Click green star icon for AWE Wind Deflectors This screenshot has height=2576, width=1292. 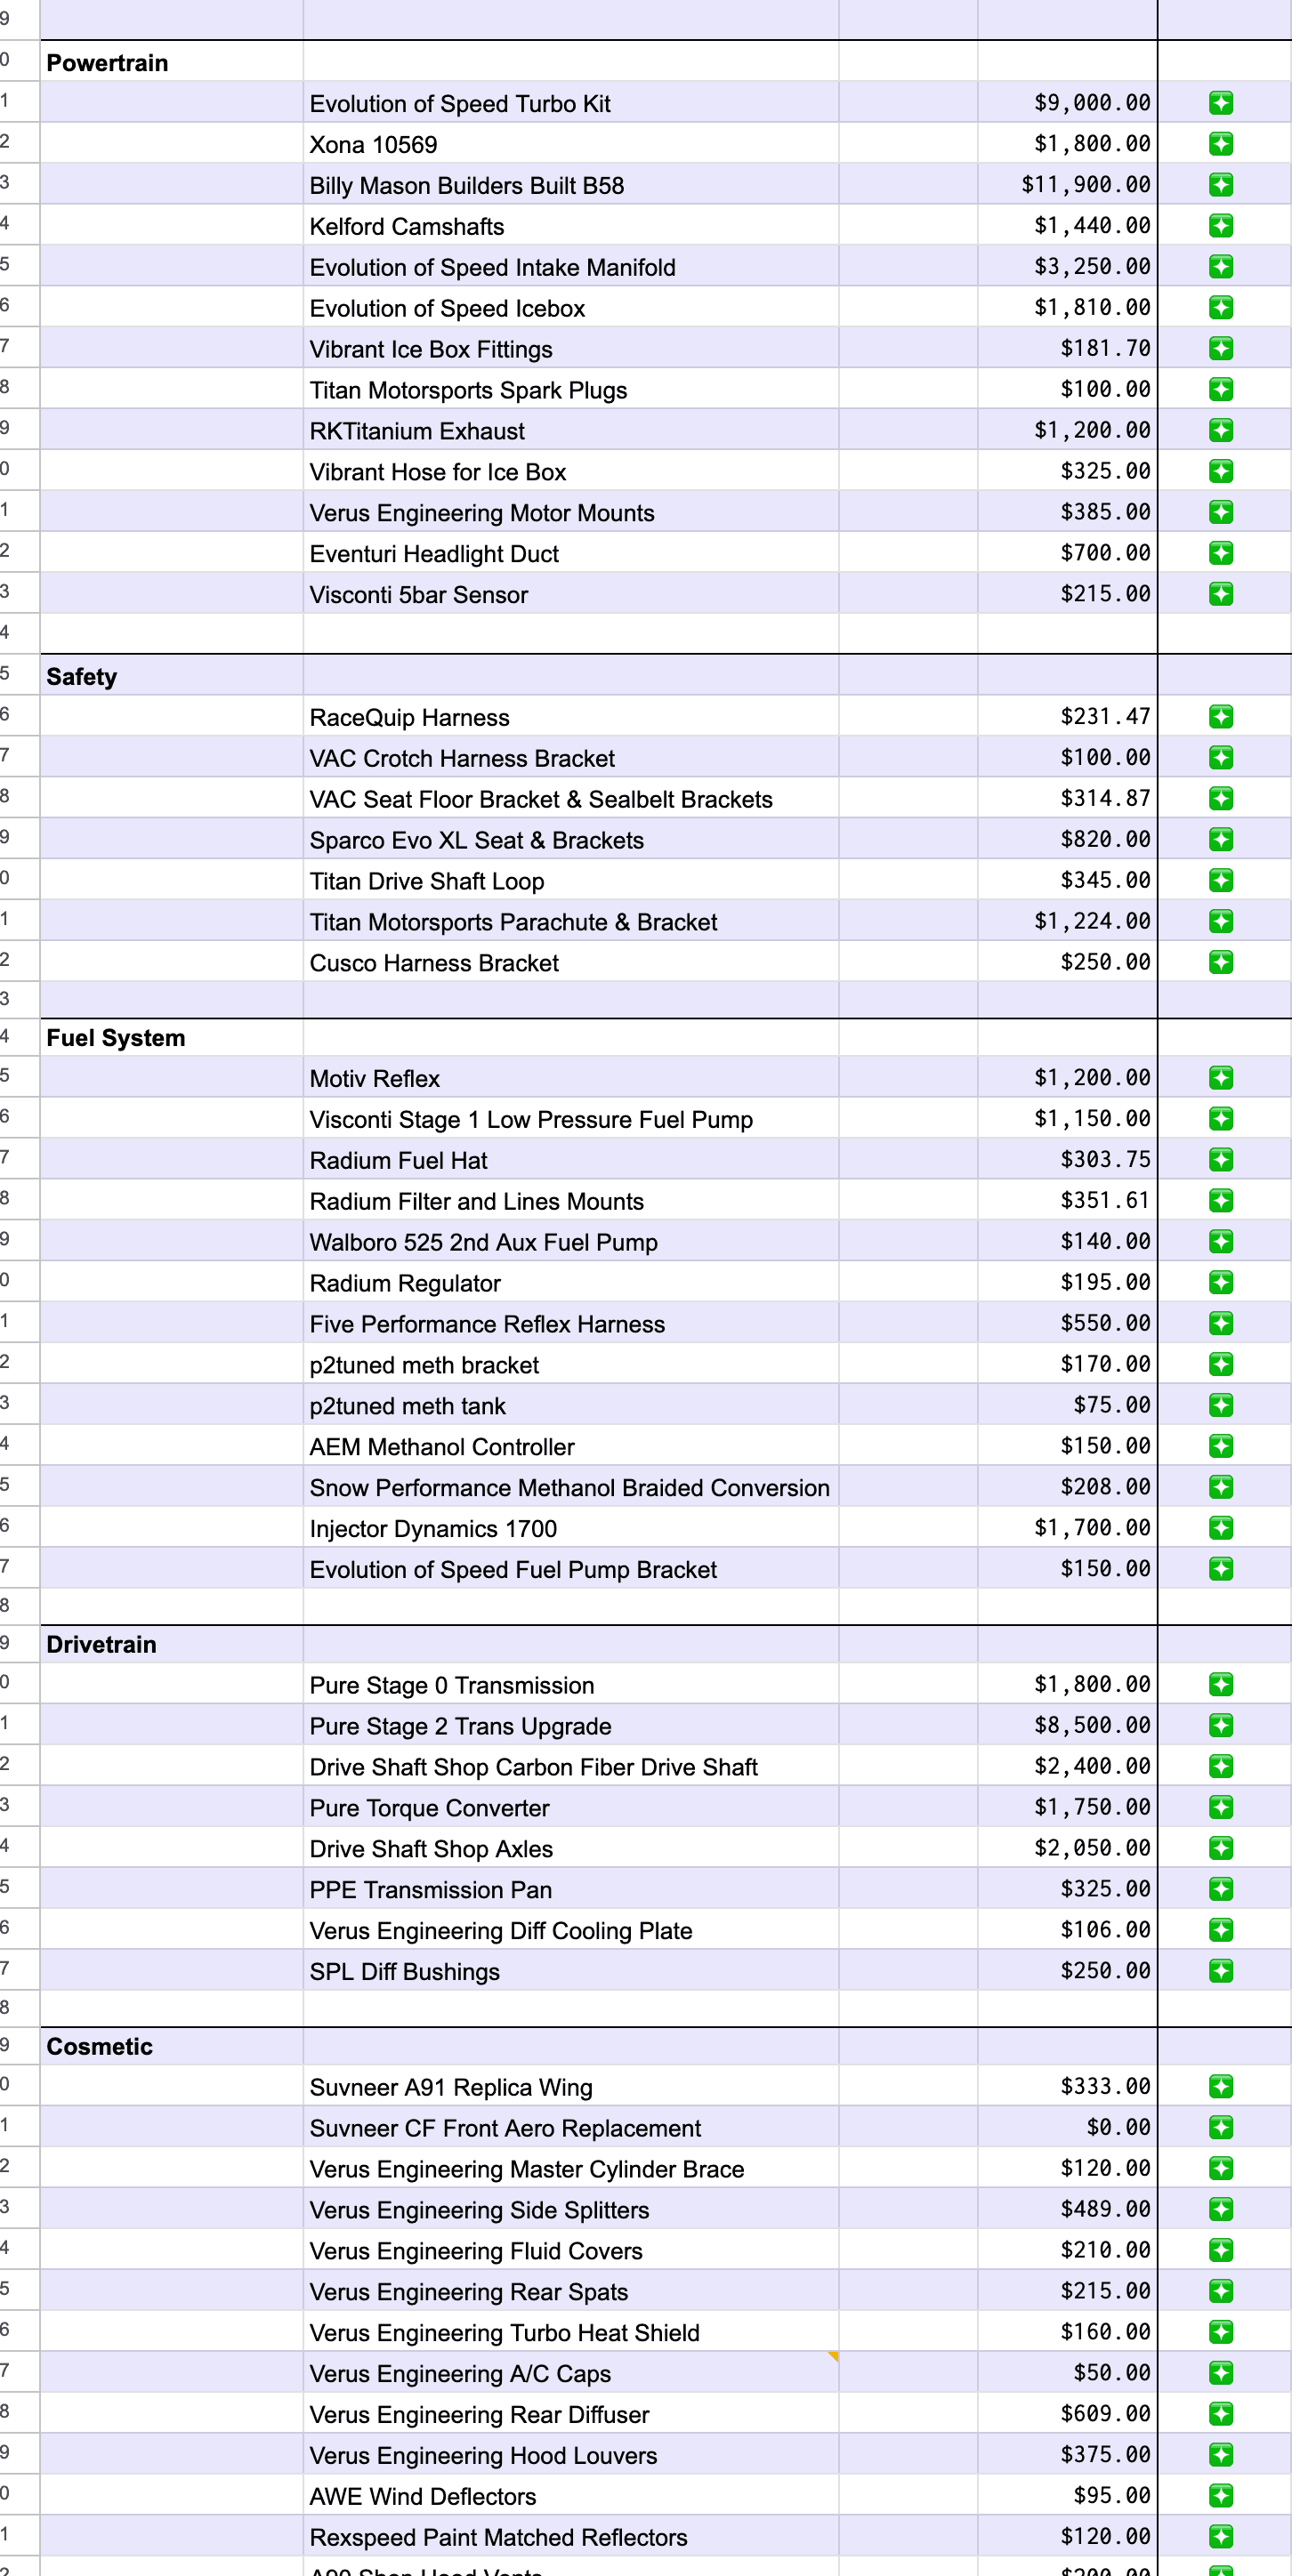point(1220,2497)
